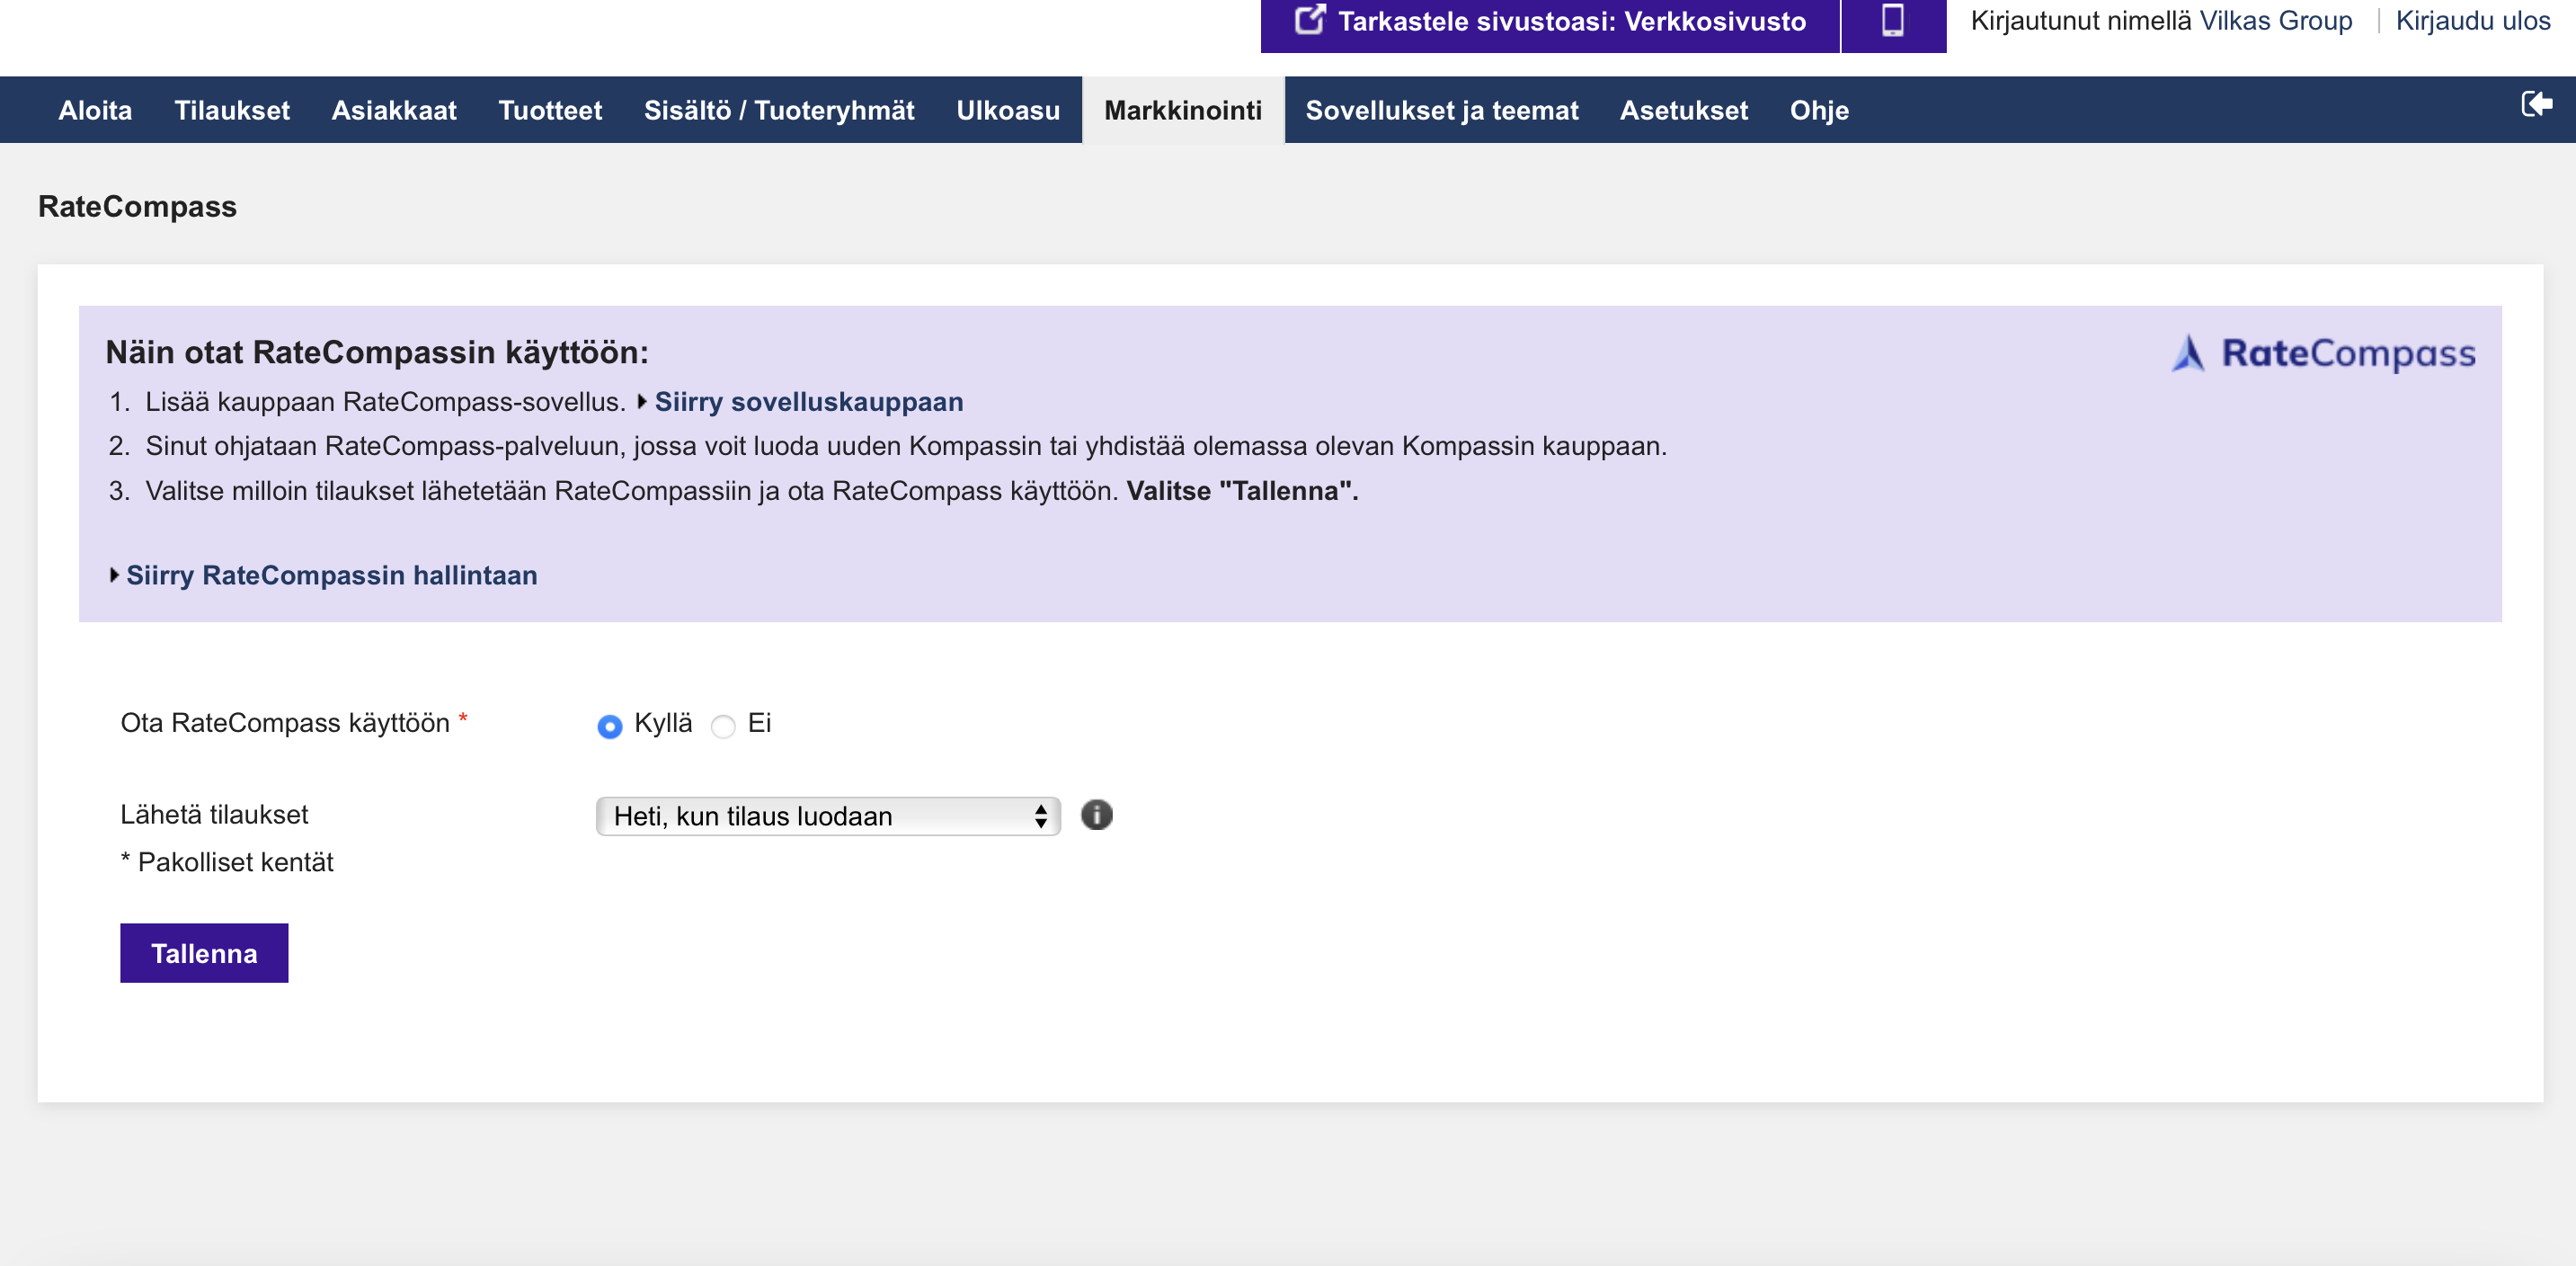Select the Ei radio option
The height and width of the screenshot is (1266, 2576).
[x=723, y=726]
